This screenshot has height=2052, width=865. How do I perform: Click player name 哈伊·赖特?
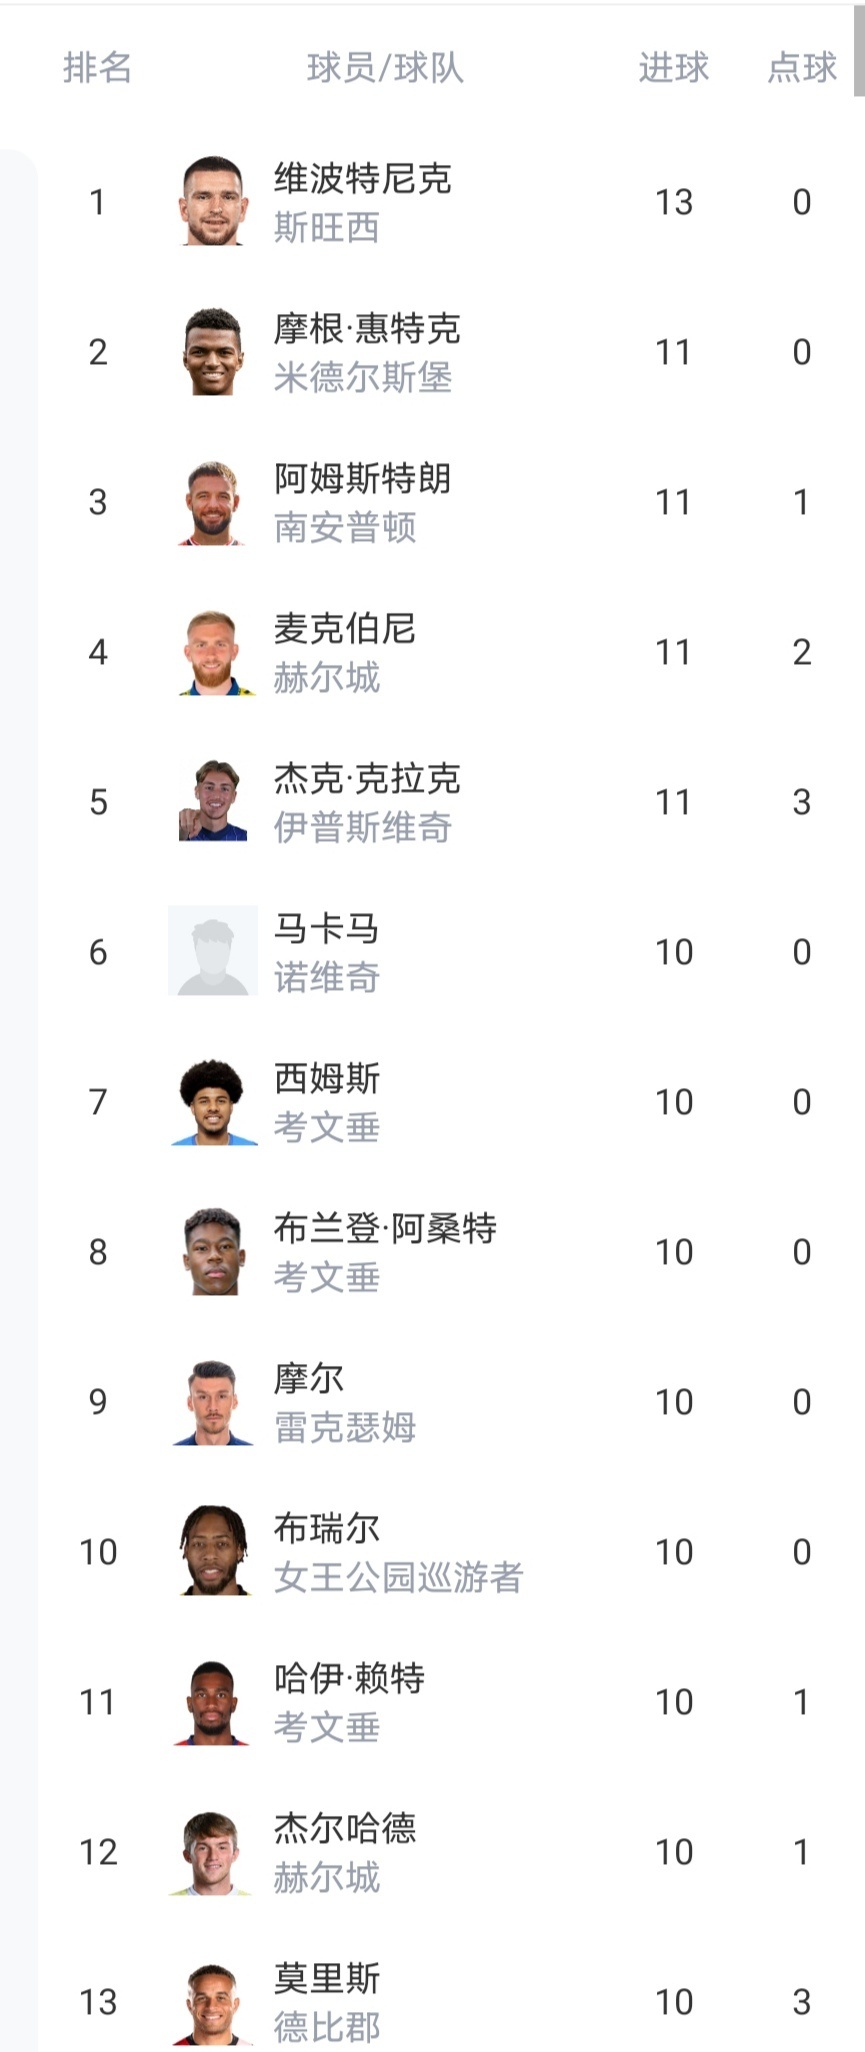pos(349,1678)
